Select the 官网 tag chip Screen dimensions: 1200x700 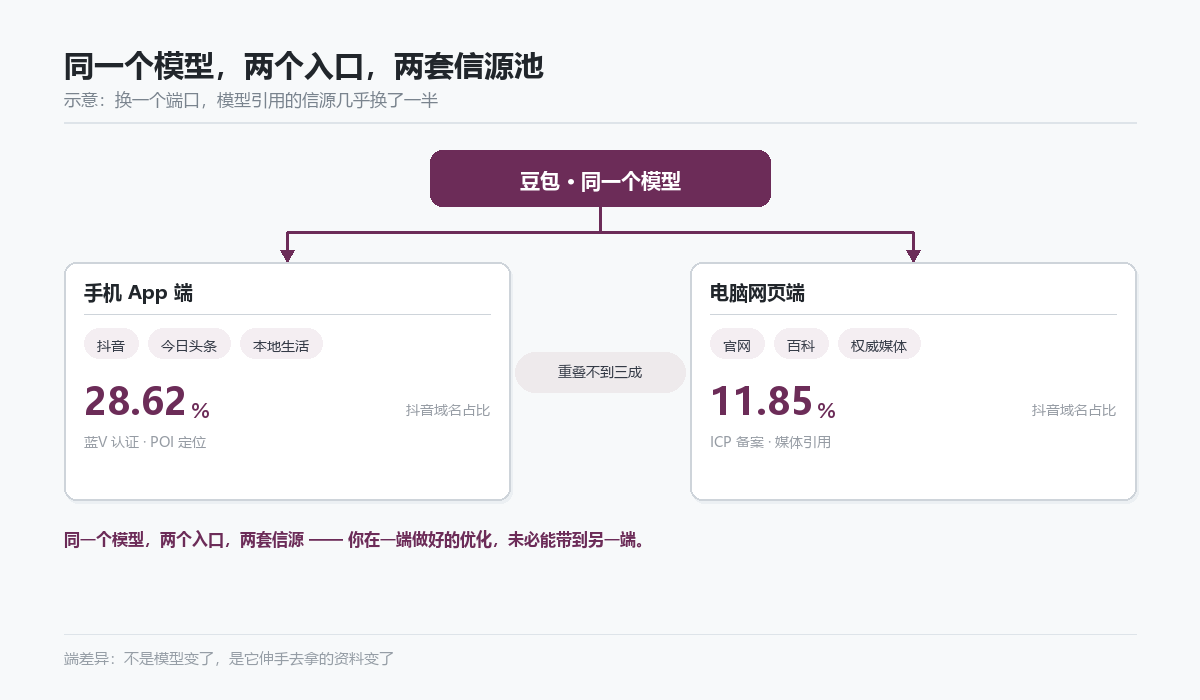pyautogui.click(x=737, y=346)
